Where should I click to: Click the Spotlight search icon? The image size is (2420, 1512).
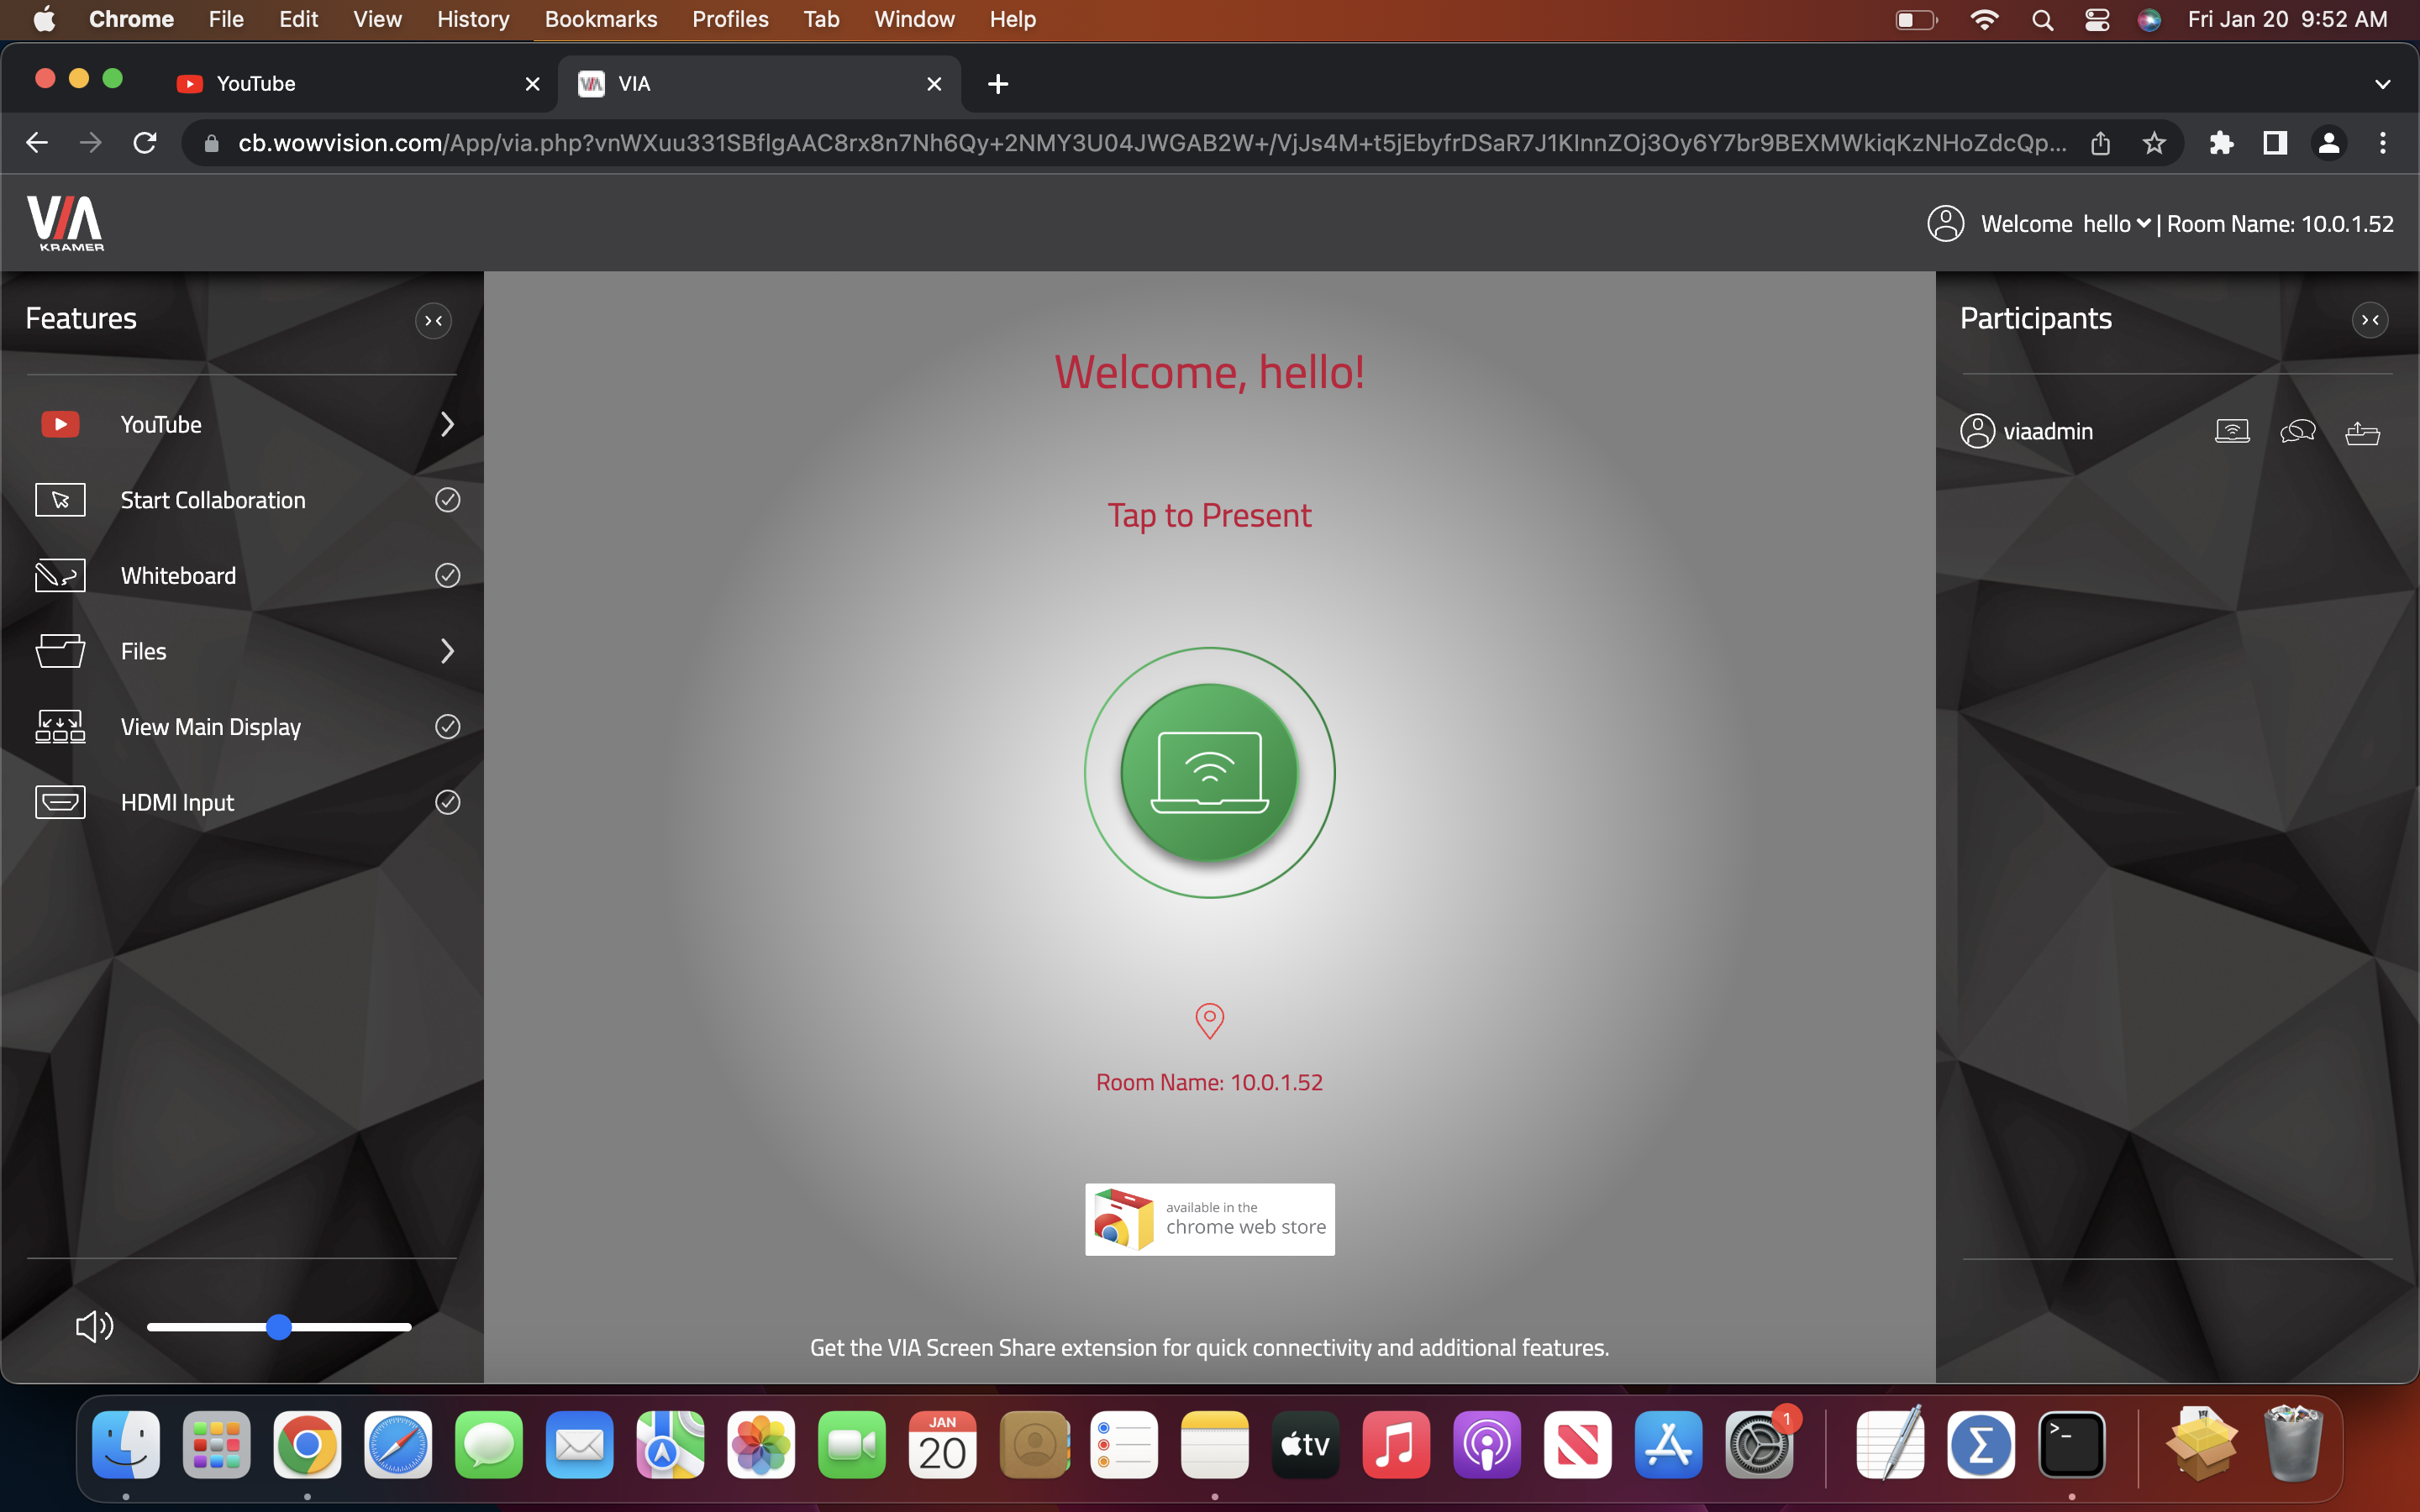coord(2042,19)
